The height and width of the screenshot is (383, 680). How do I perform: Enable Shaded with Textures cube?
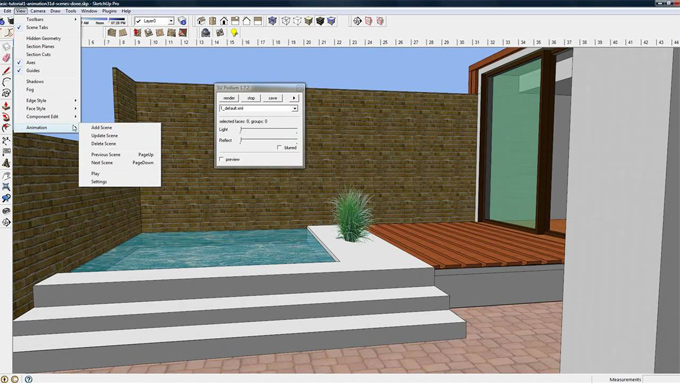pyautogui.click(x=308, y=21)
